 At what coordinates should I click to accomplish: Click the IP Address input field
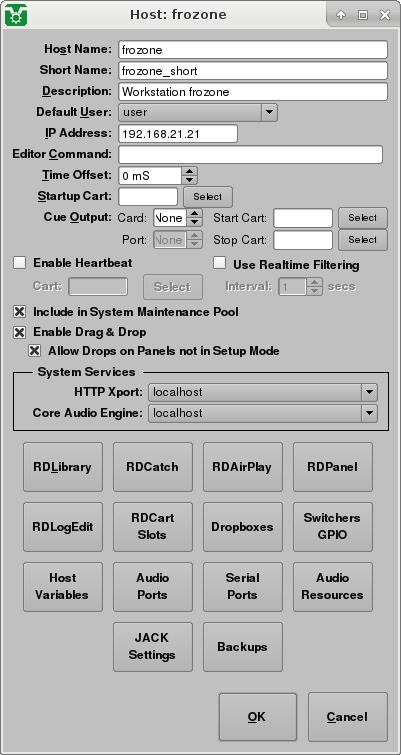(178, 133)
